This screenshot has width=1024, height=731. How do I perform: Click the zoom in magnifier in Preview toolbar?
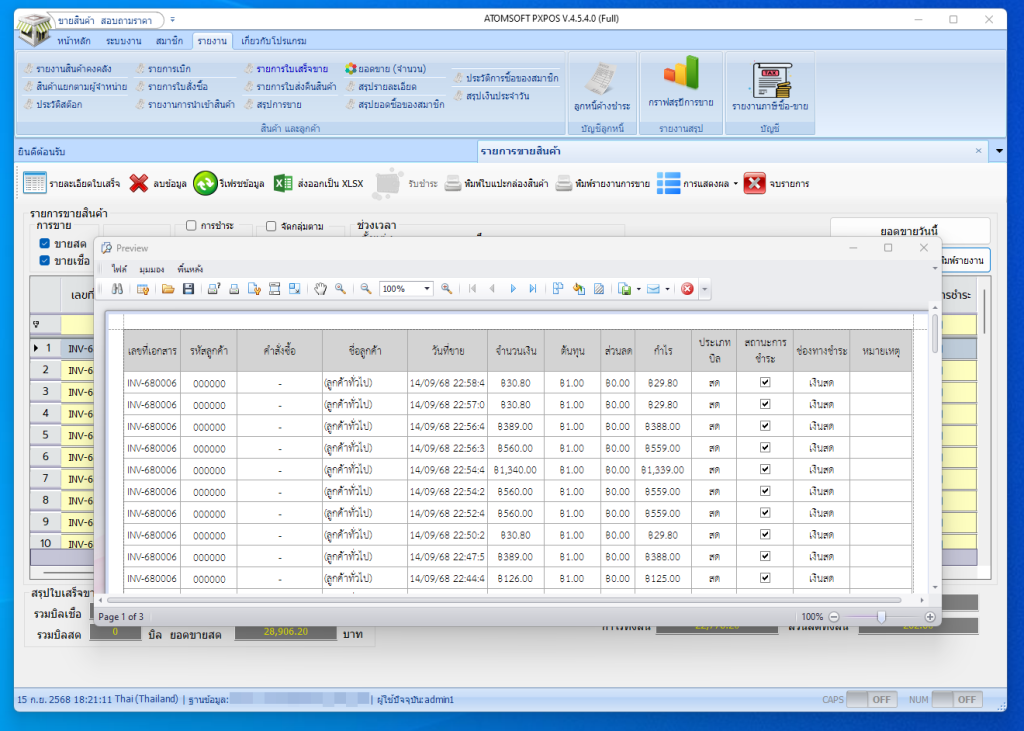tap(447, 289)
